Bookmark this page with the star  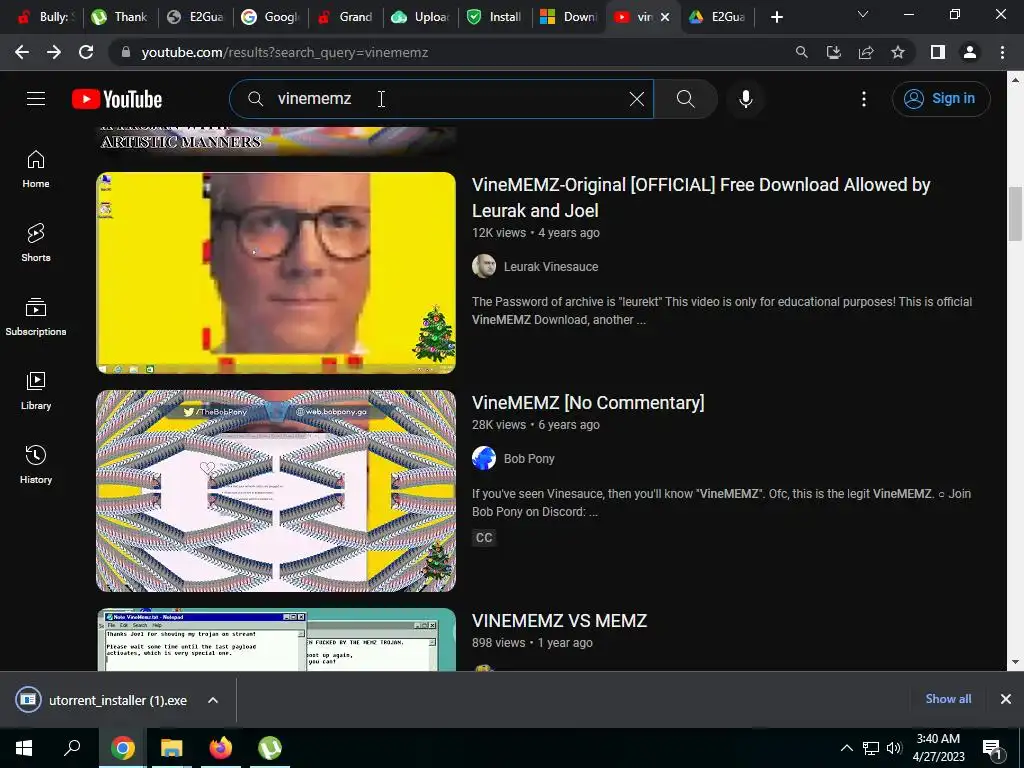[x=898, y=52]
